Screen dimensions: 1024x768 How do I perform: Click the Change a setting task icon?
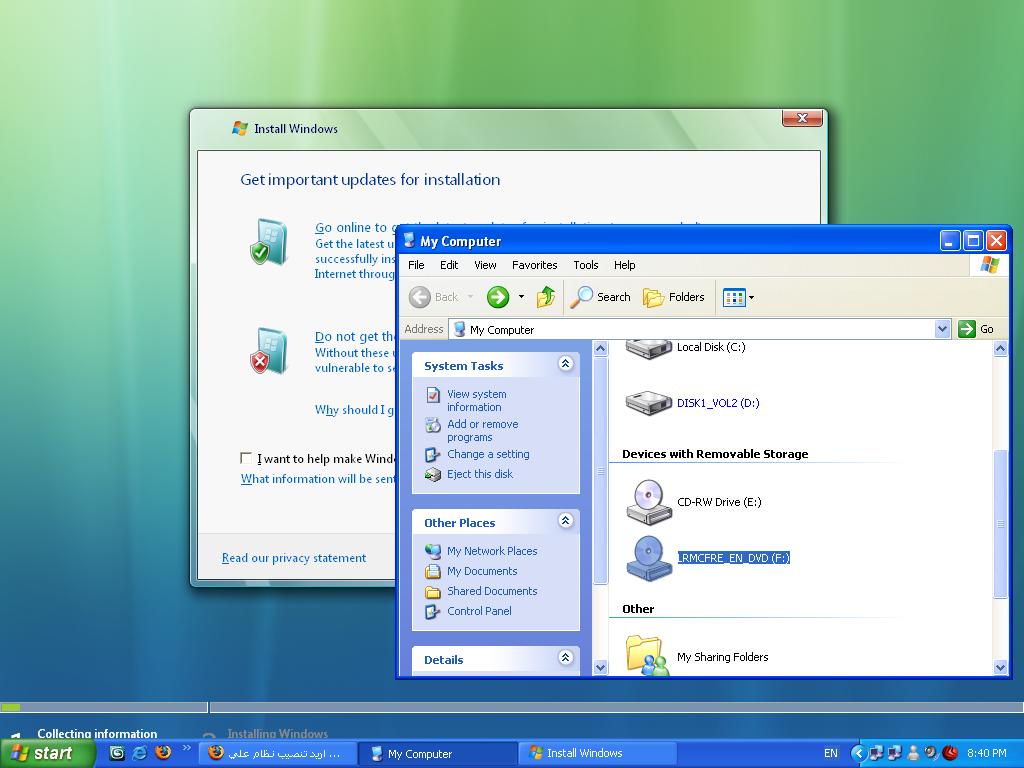pos(432,455)
